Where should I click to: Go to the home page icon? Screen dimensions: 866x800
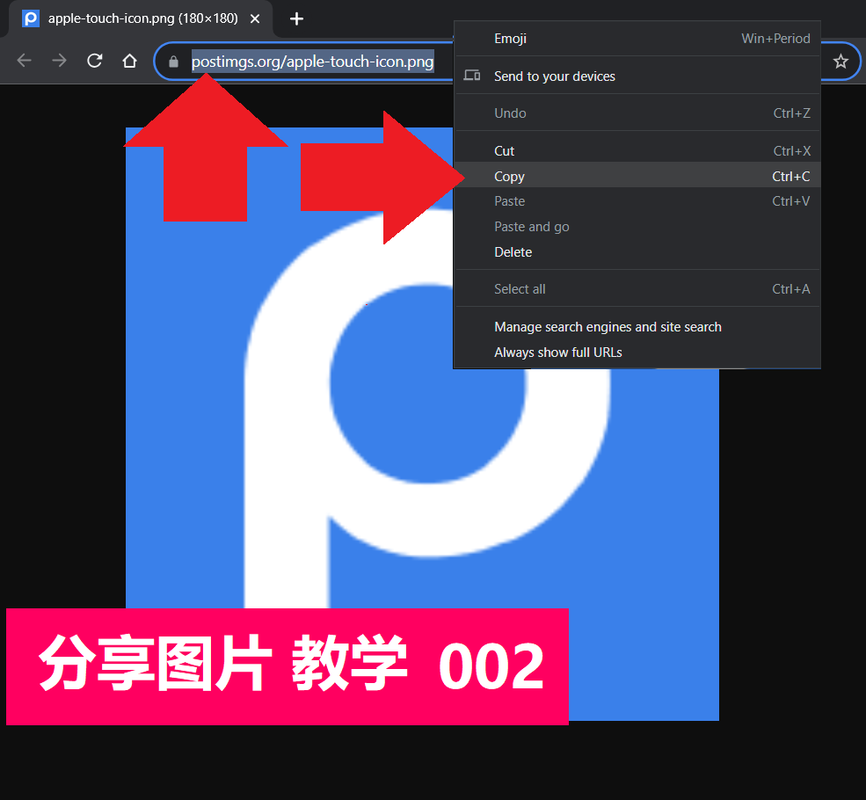pos(129,60)
